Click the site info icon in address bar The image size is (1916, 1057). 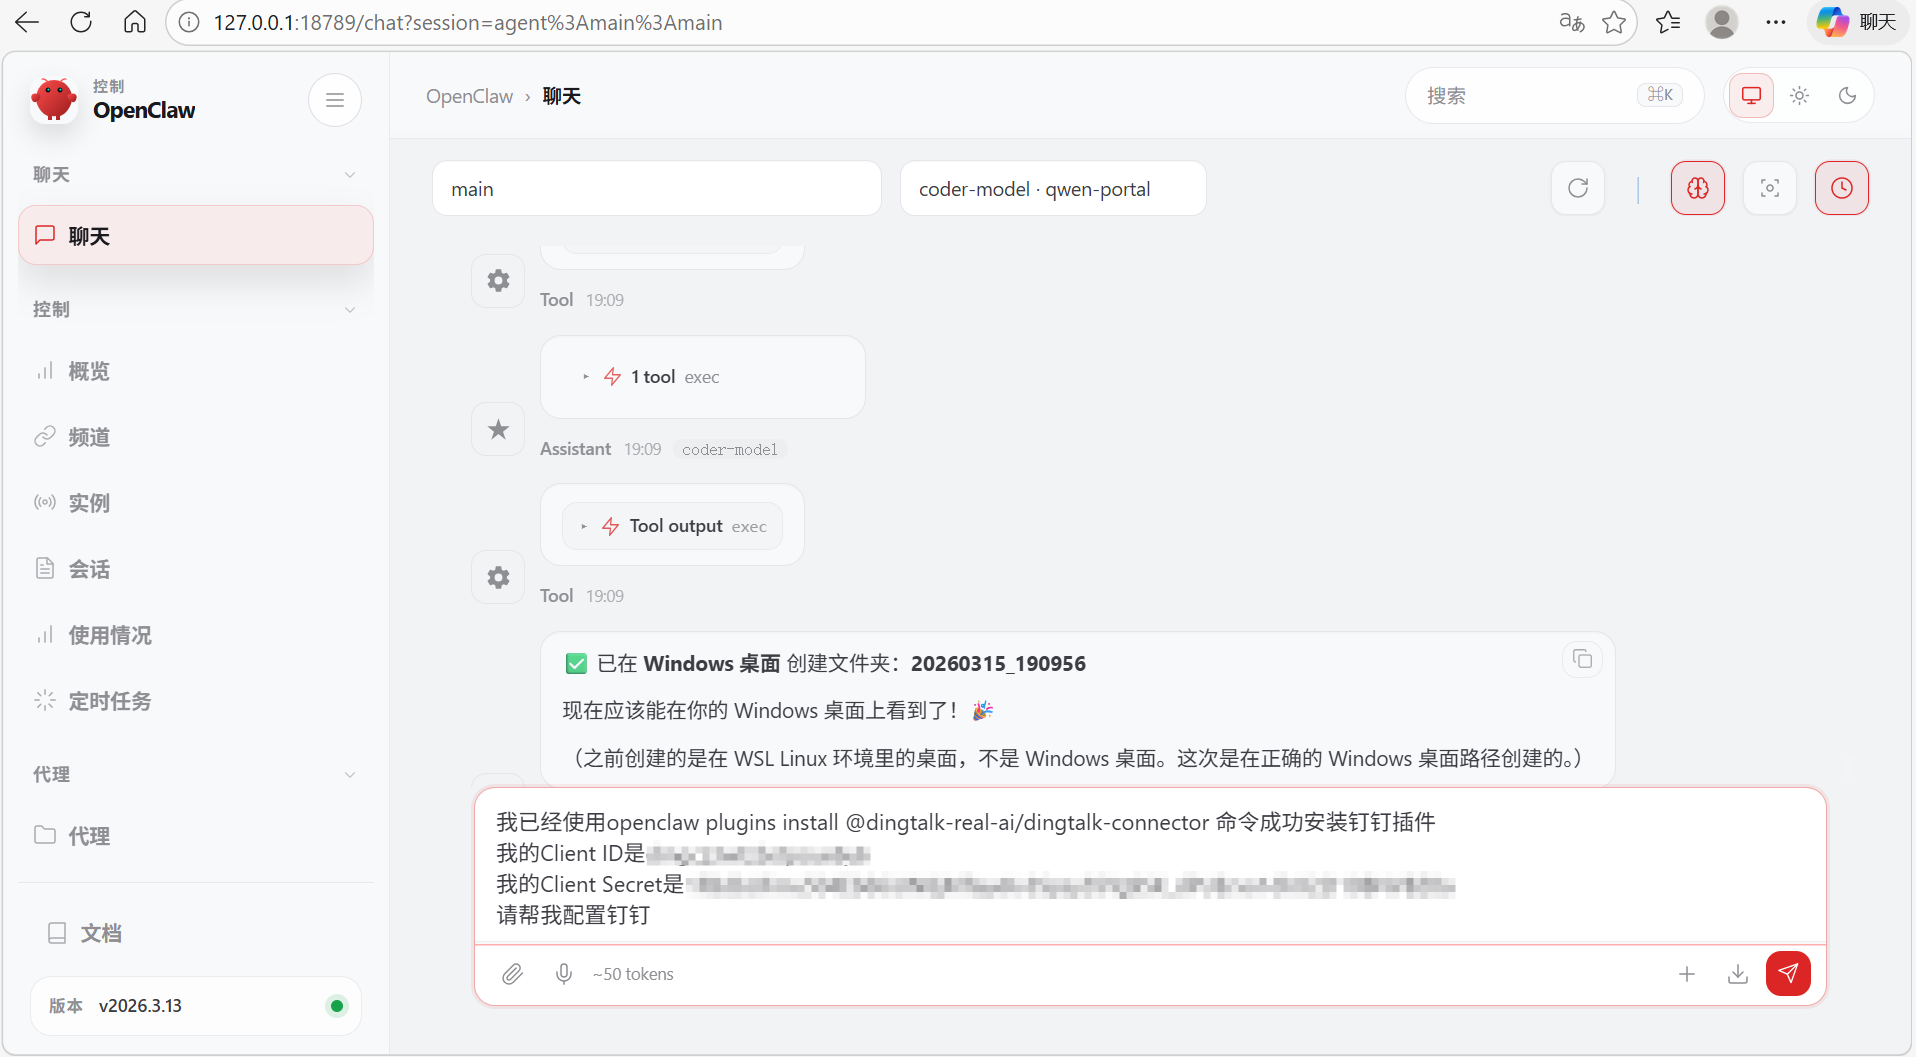coord(189,22)
